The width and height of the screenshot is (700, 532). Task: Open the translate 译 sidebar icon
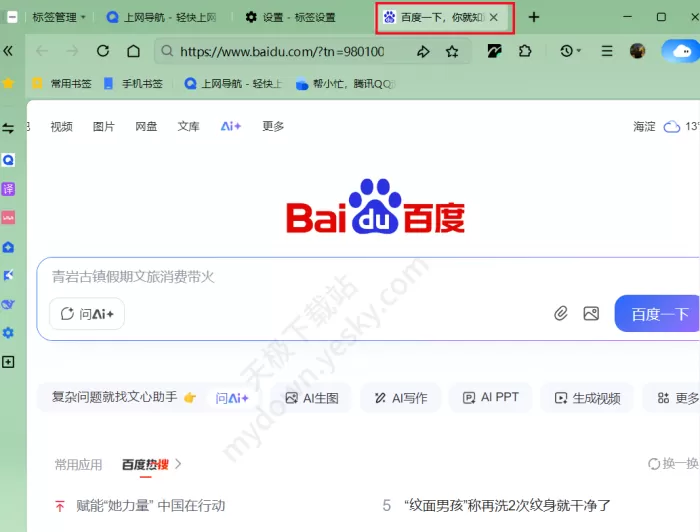coord(8,189)
